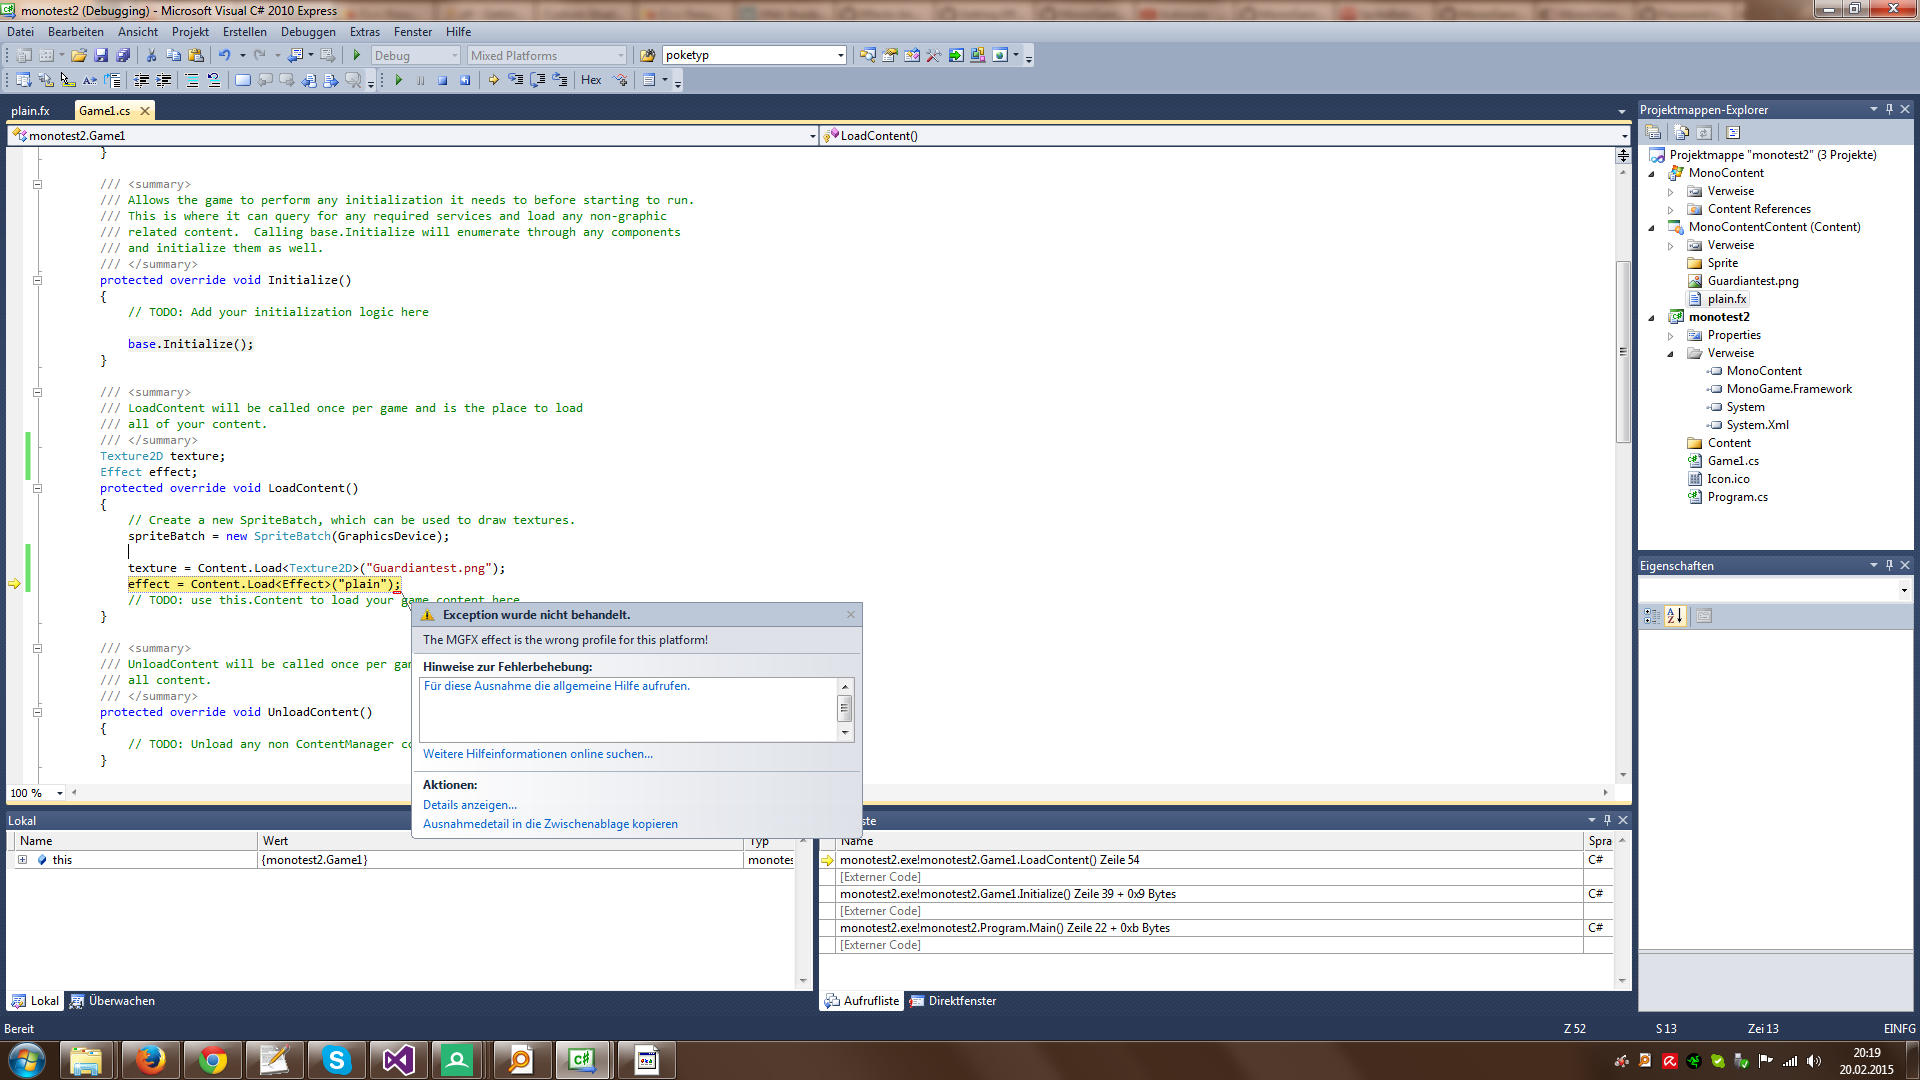The image size is (1920, 1080).
Task: Click View Code icon in Projektmappen-Explorer toolbar
Action: [x=1734, y=133]
